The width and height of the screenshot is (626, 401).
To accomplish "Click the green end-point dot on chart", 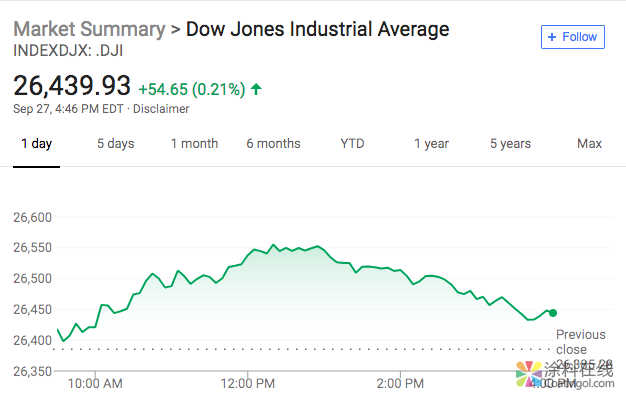I will pyautogui.click(x=553, y=313).
